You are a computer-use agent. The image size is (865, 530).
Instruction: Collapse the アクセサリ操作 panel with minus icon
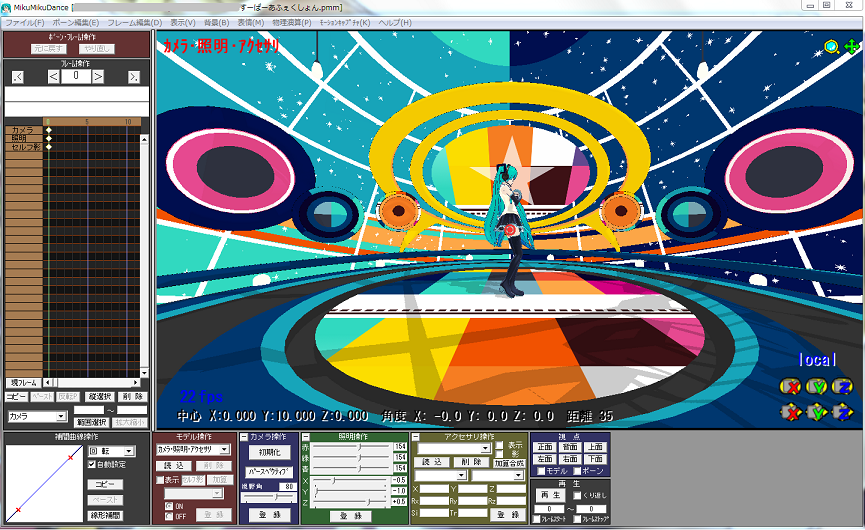click(416, 437)
